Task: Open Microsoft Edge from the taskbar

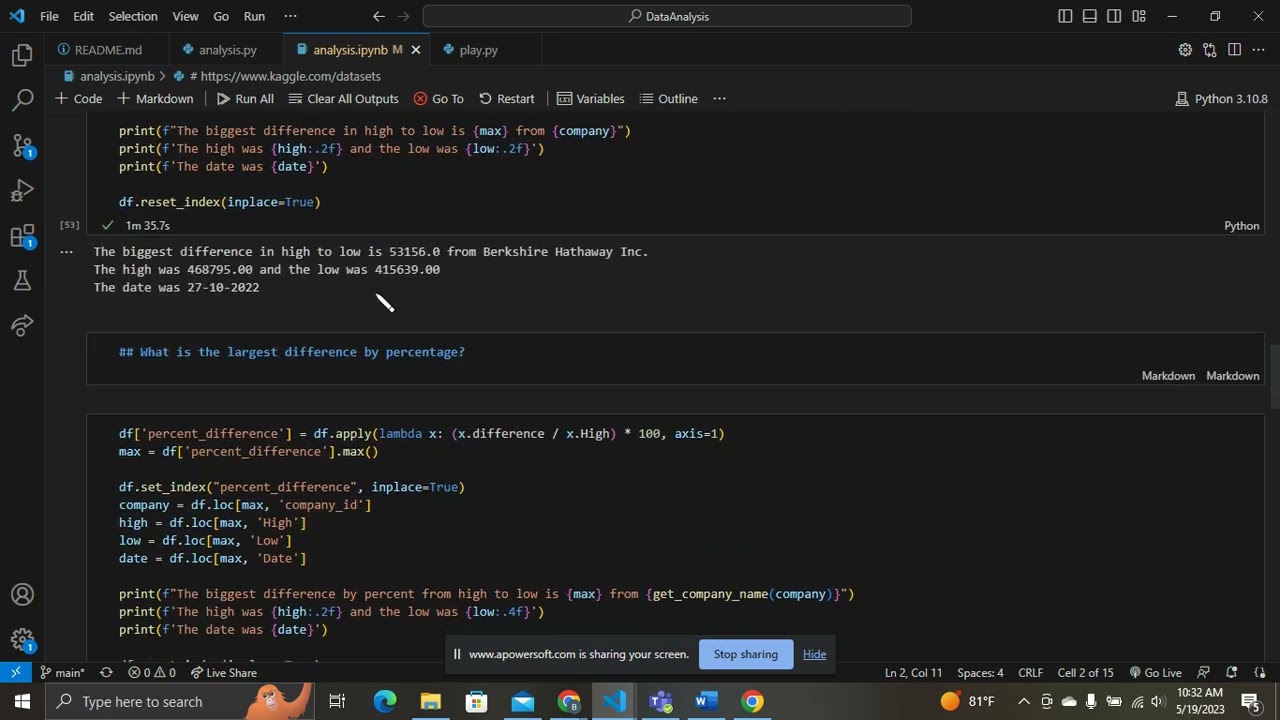Action: click(385, 701)
